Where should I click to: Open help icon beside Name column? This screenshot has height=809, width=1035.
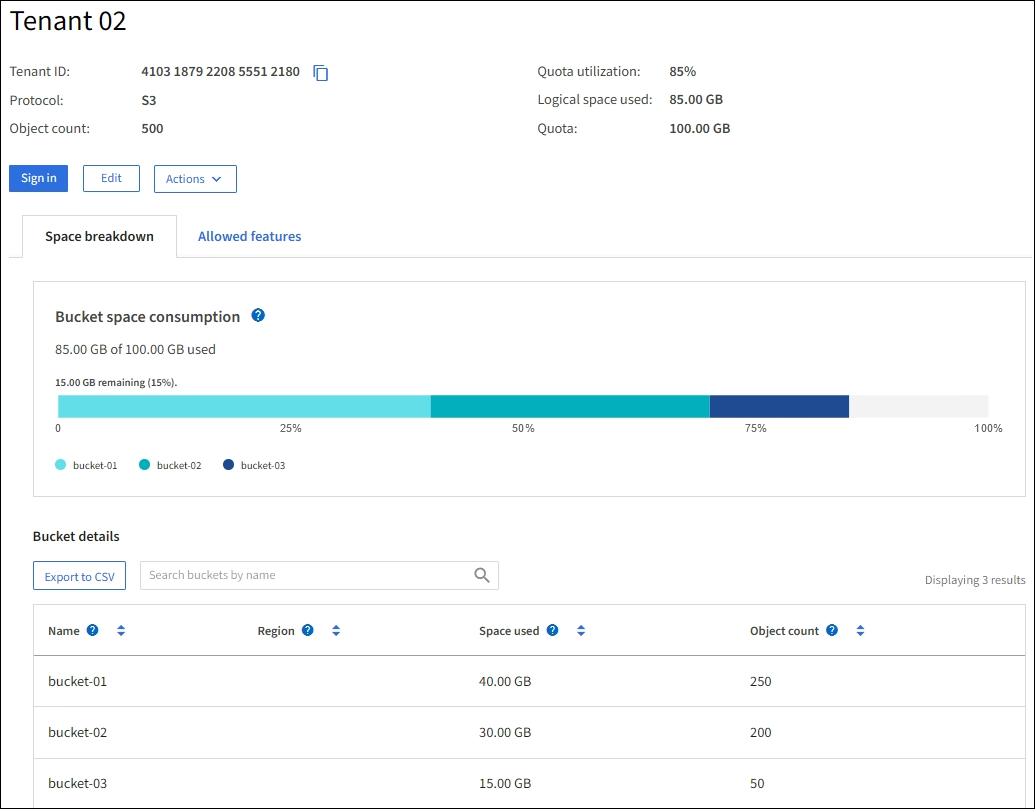[x=93, y=631]
